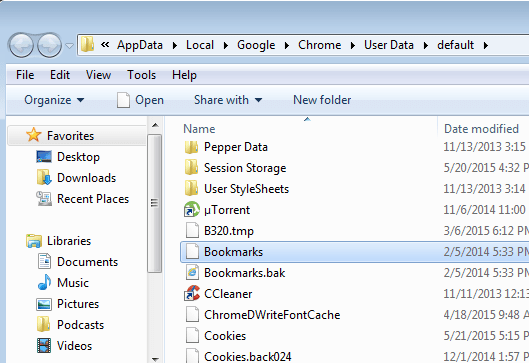Click the Videos library film icon
529x363 pixels.
point(44,346)
